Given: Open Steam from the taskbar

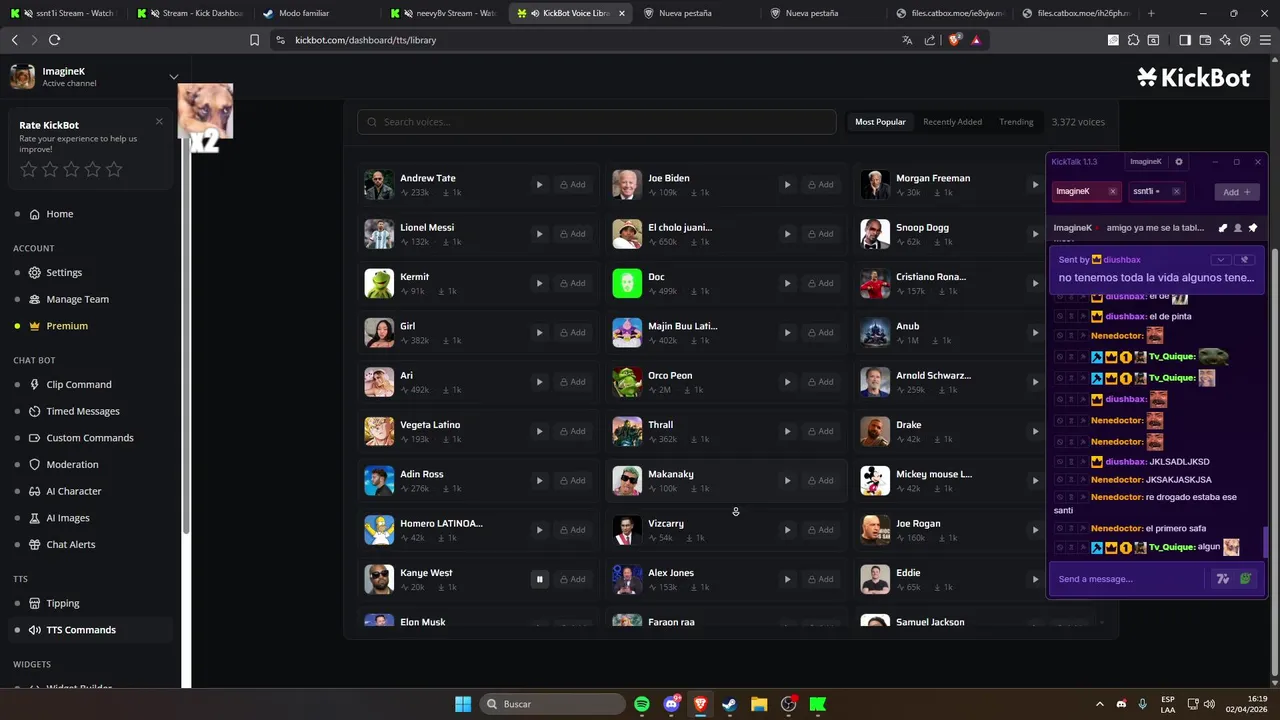Looking at the screenshot, I should (x=729, y=704).
